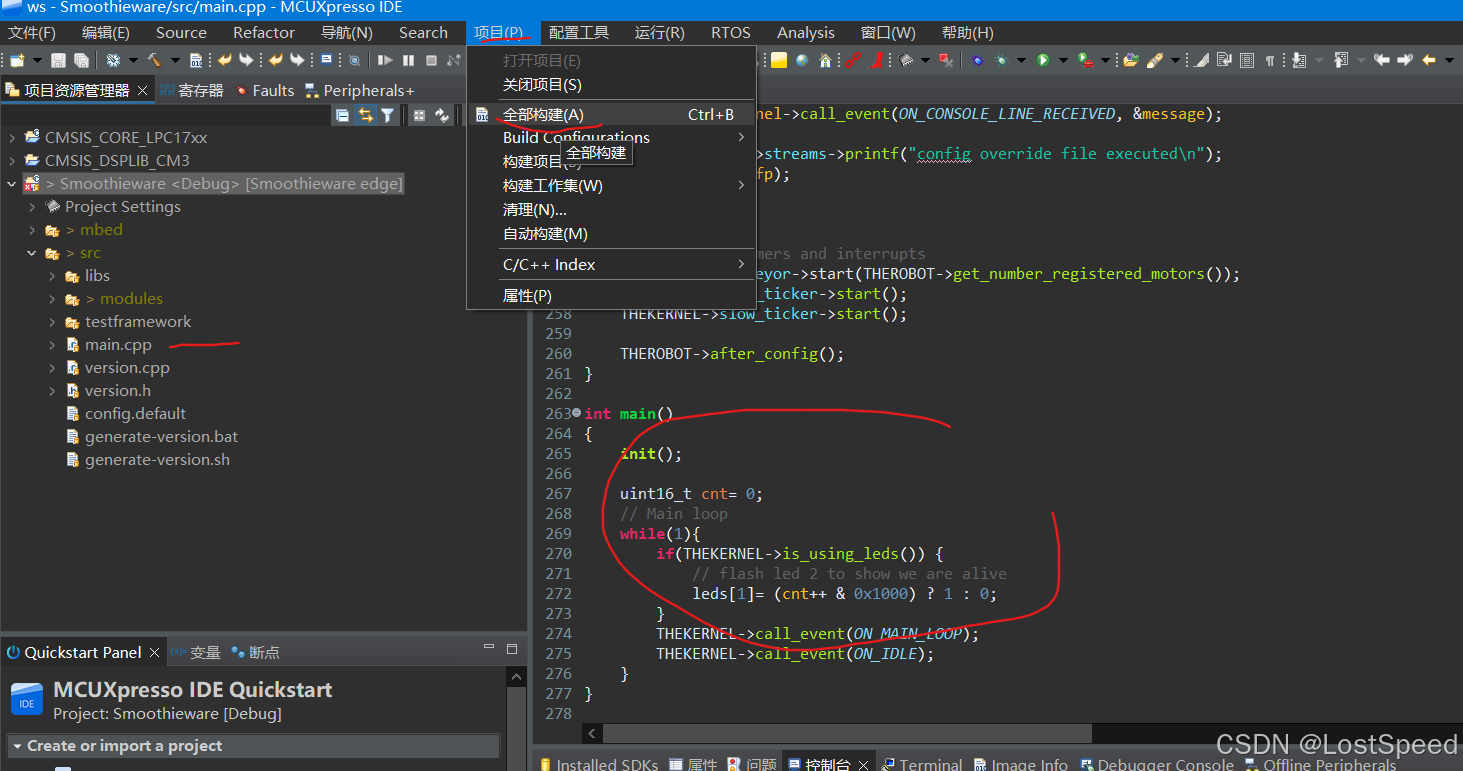Switch to the Faults tab
This screenshot has height=771, width=1463.
[264, 90]
